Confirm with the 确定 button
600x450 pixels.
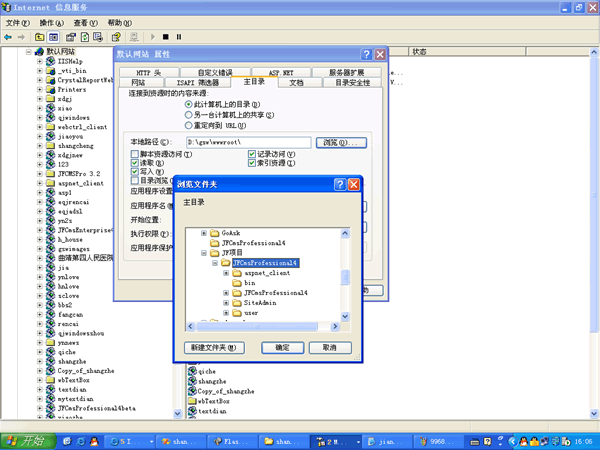282,347
